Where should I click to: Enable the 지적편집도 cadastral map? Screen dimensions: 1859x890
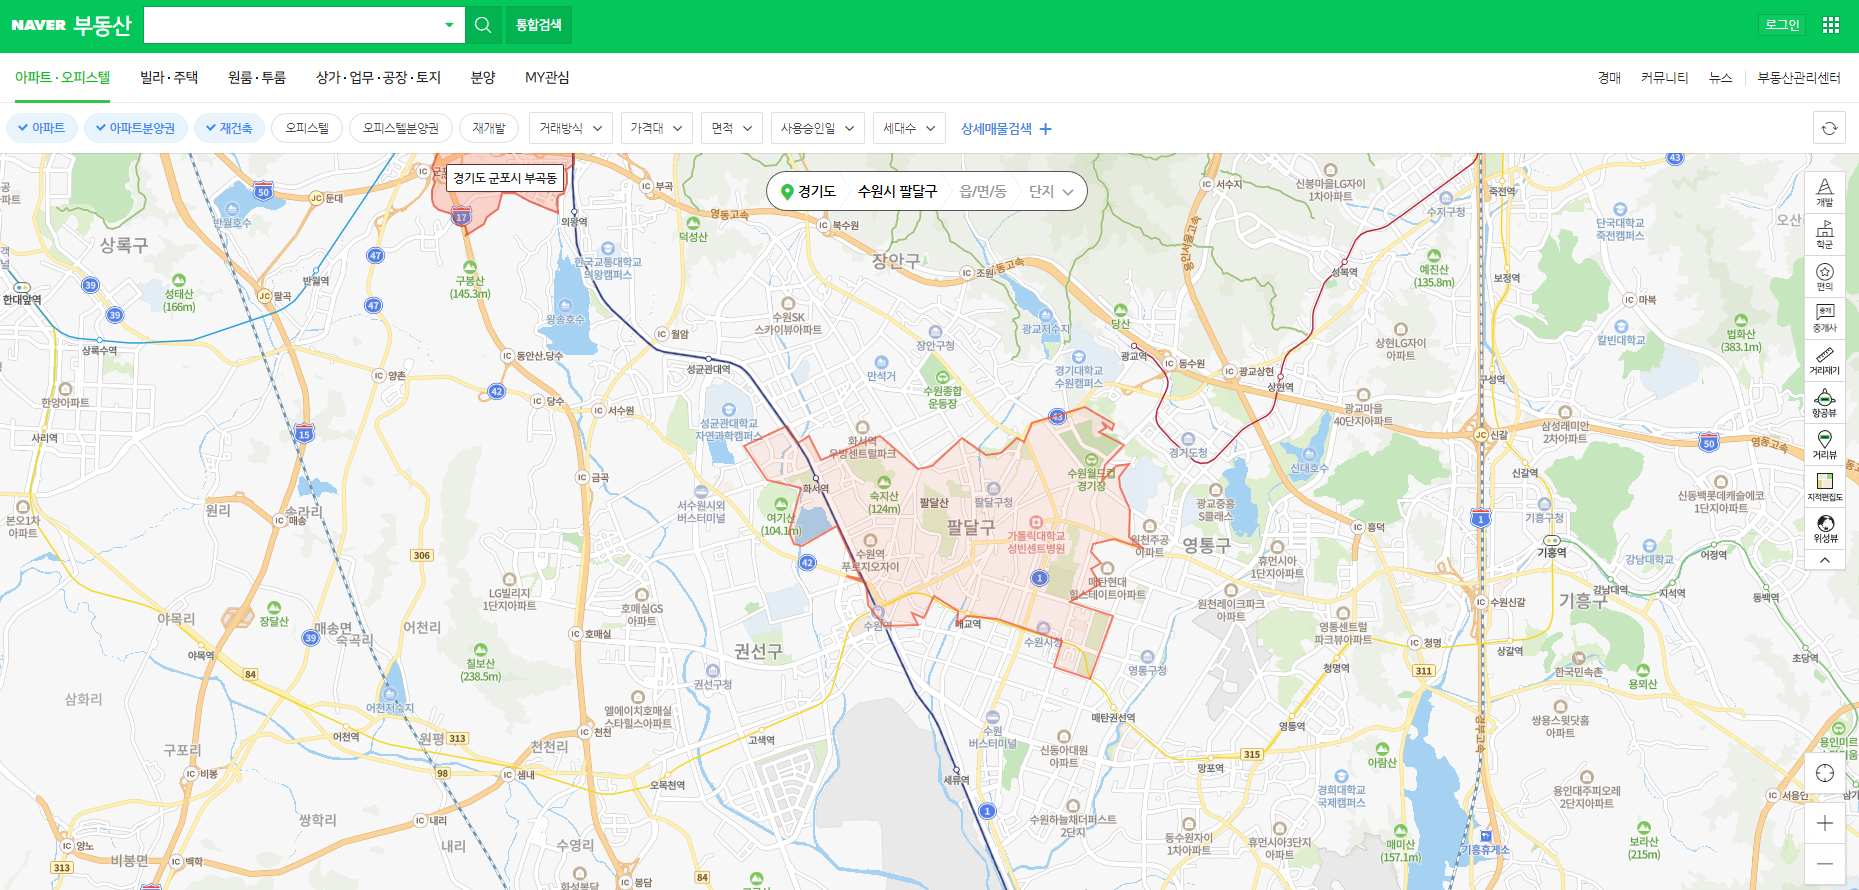tap(1825, 487)
